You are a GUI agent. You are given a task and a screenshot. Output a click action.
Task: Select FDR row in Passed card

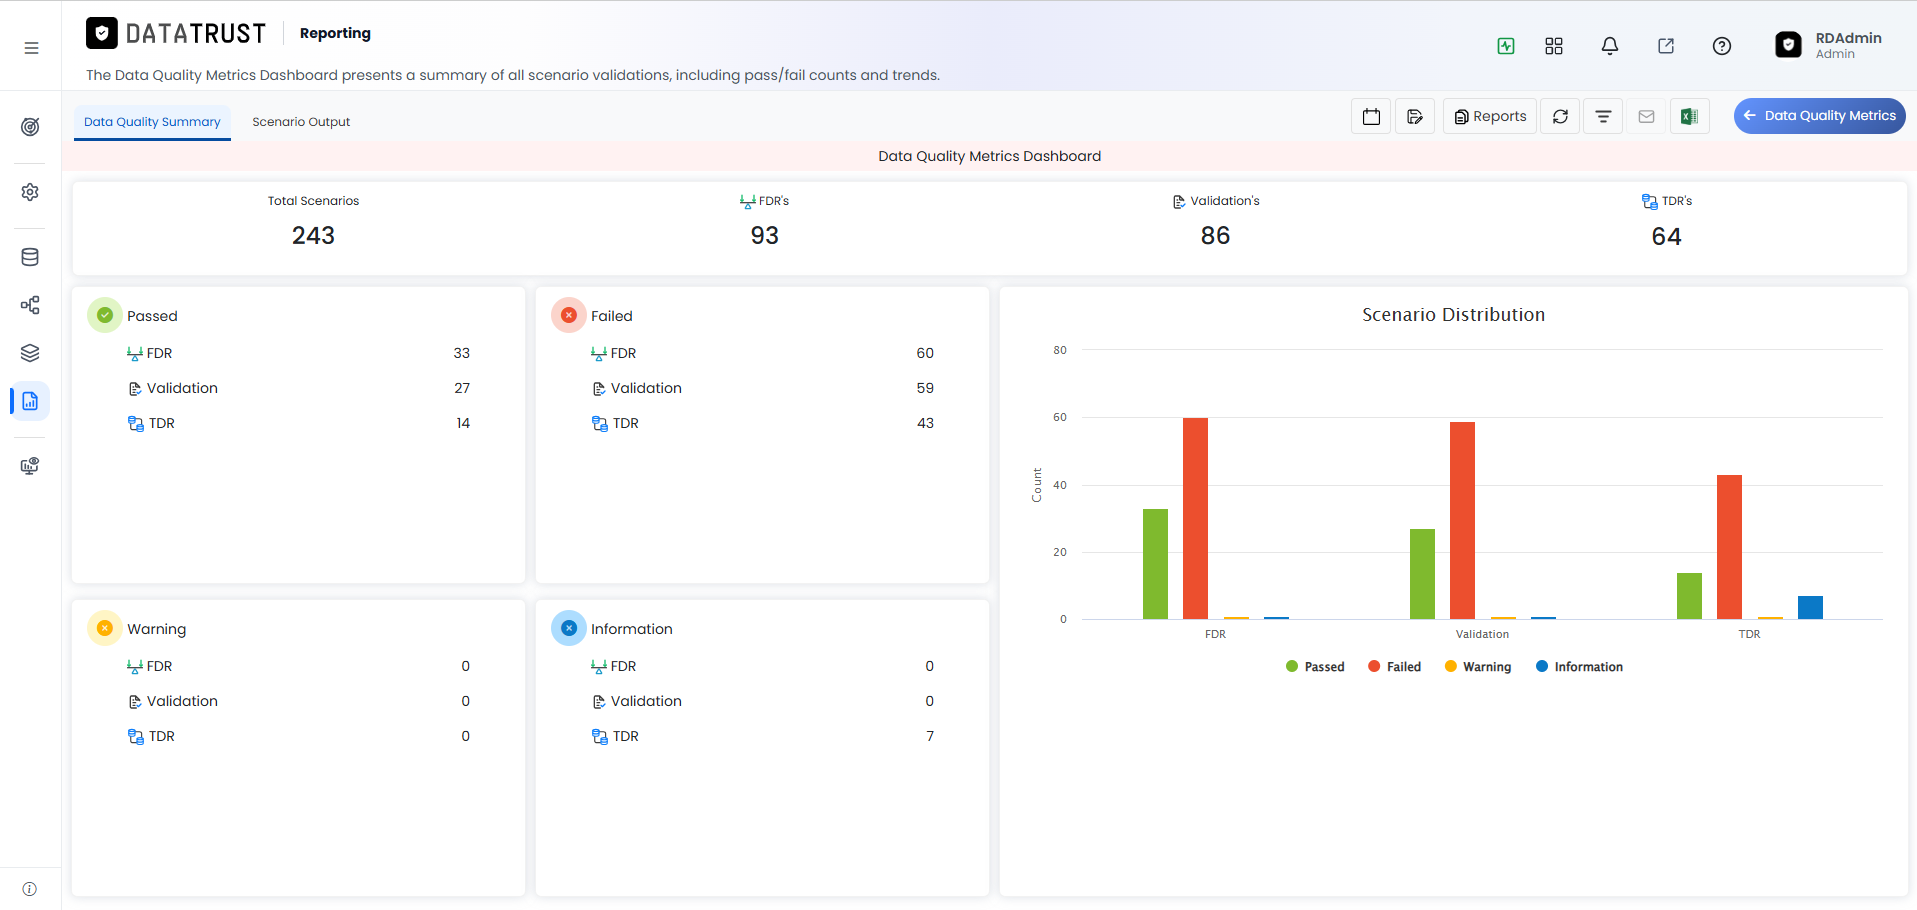coord(298,353)
